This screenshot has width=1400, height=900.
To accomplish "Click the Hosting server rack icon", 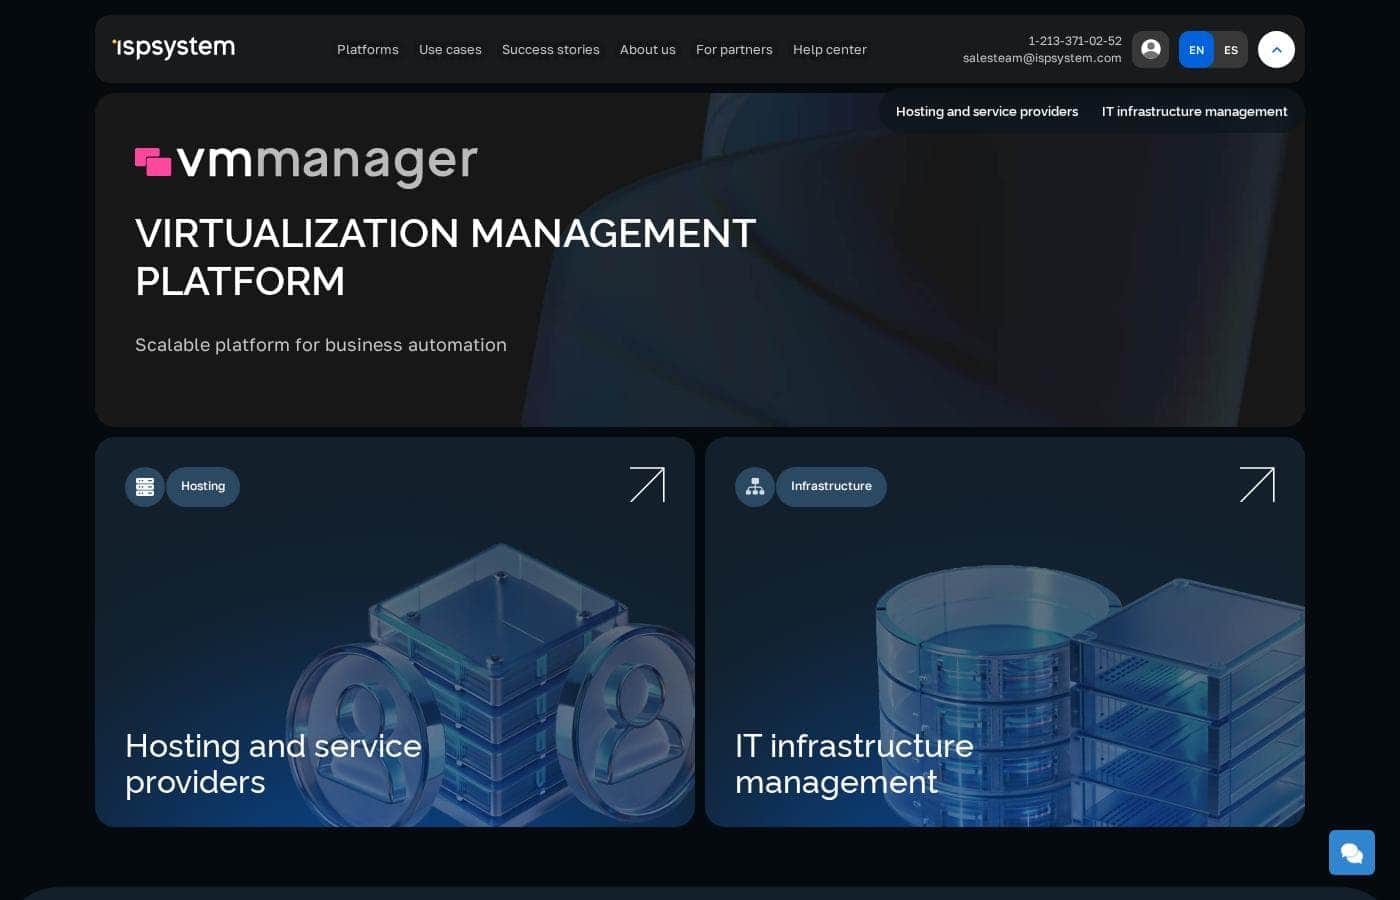I will click(x=145, y=487).
